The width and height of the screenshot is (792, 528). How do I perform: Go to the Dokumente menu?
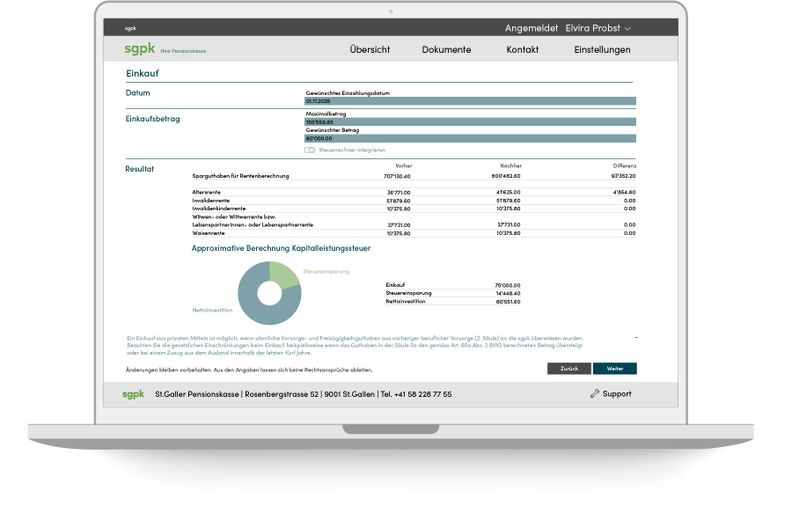[x=446, y=50]
